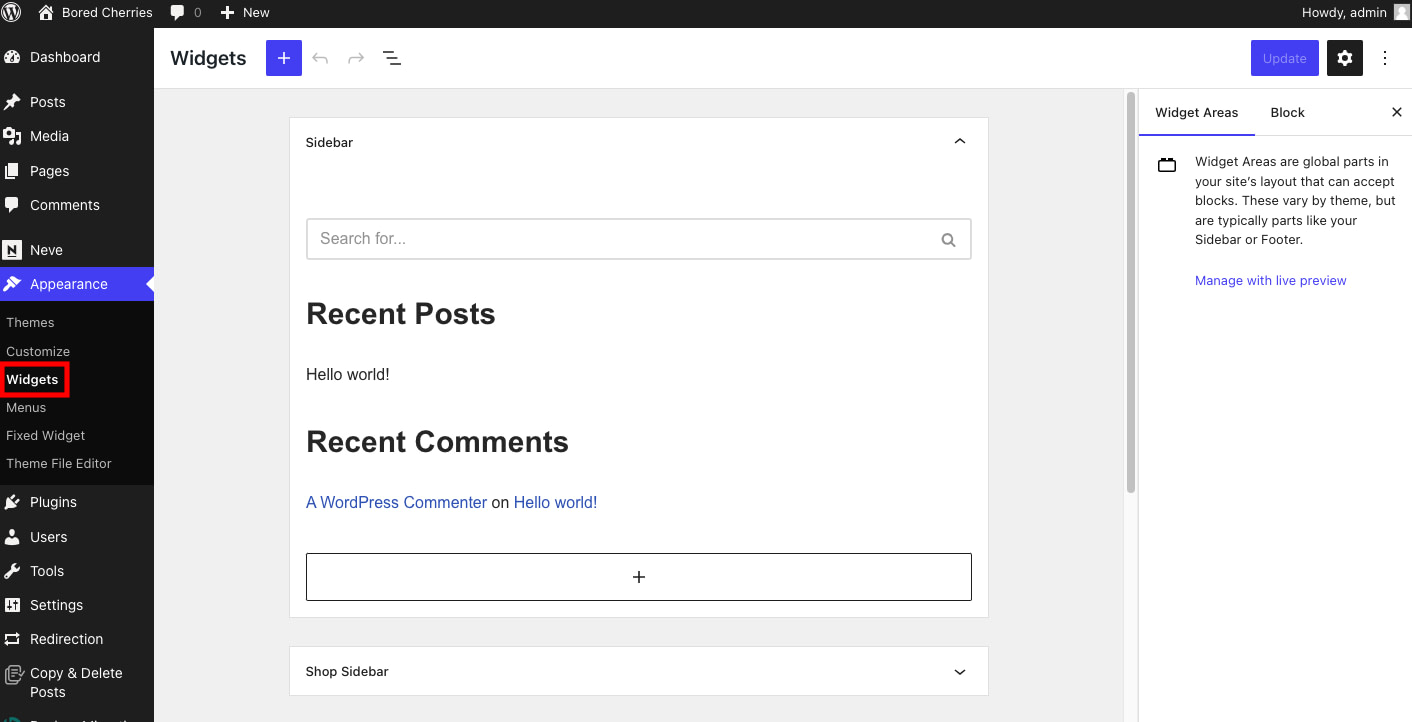
Task: Open the Hello world! post link
Action: [x=555, y=502]
